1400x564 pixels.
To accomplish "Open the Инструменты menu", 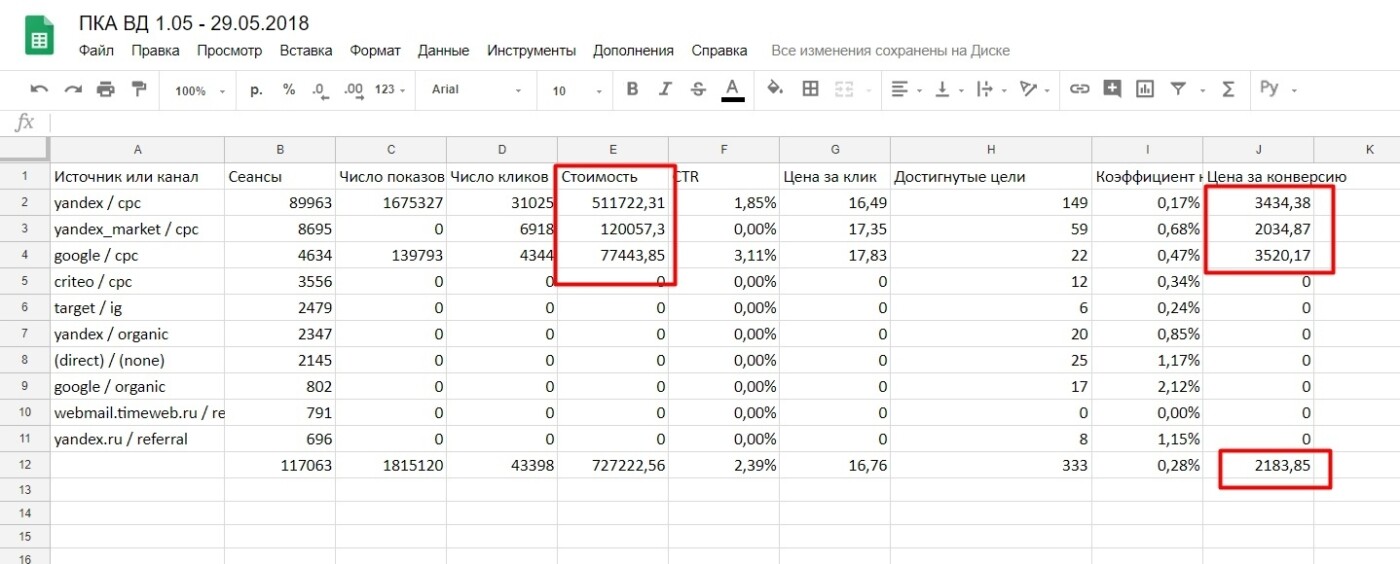I will click(x=531, y=50).
